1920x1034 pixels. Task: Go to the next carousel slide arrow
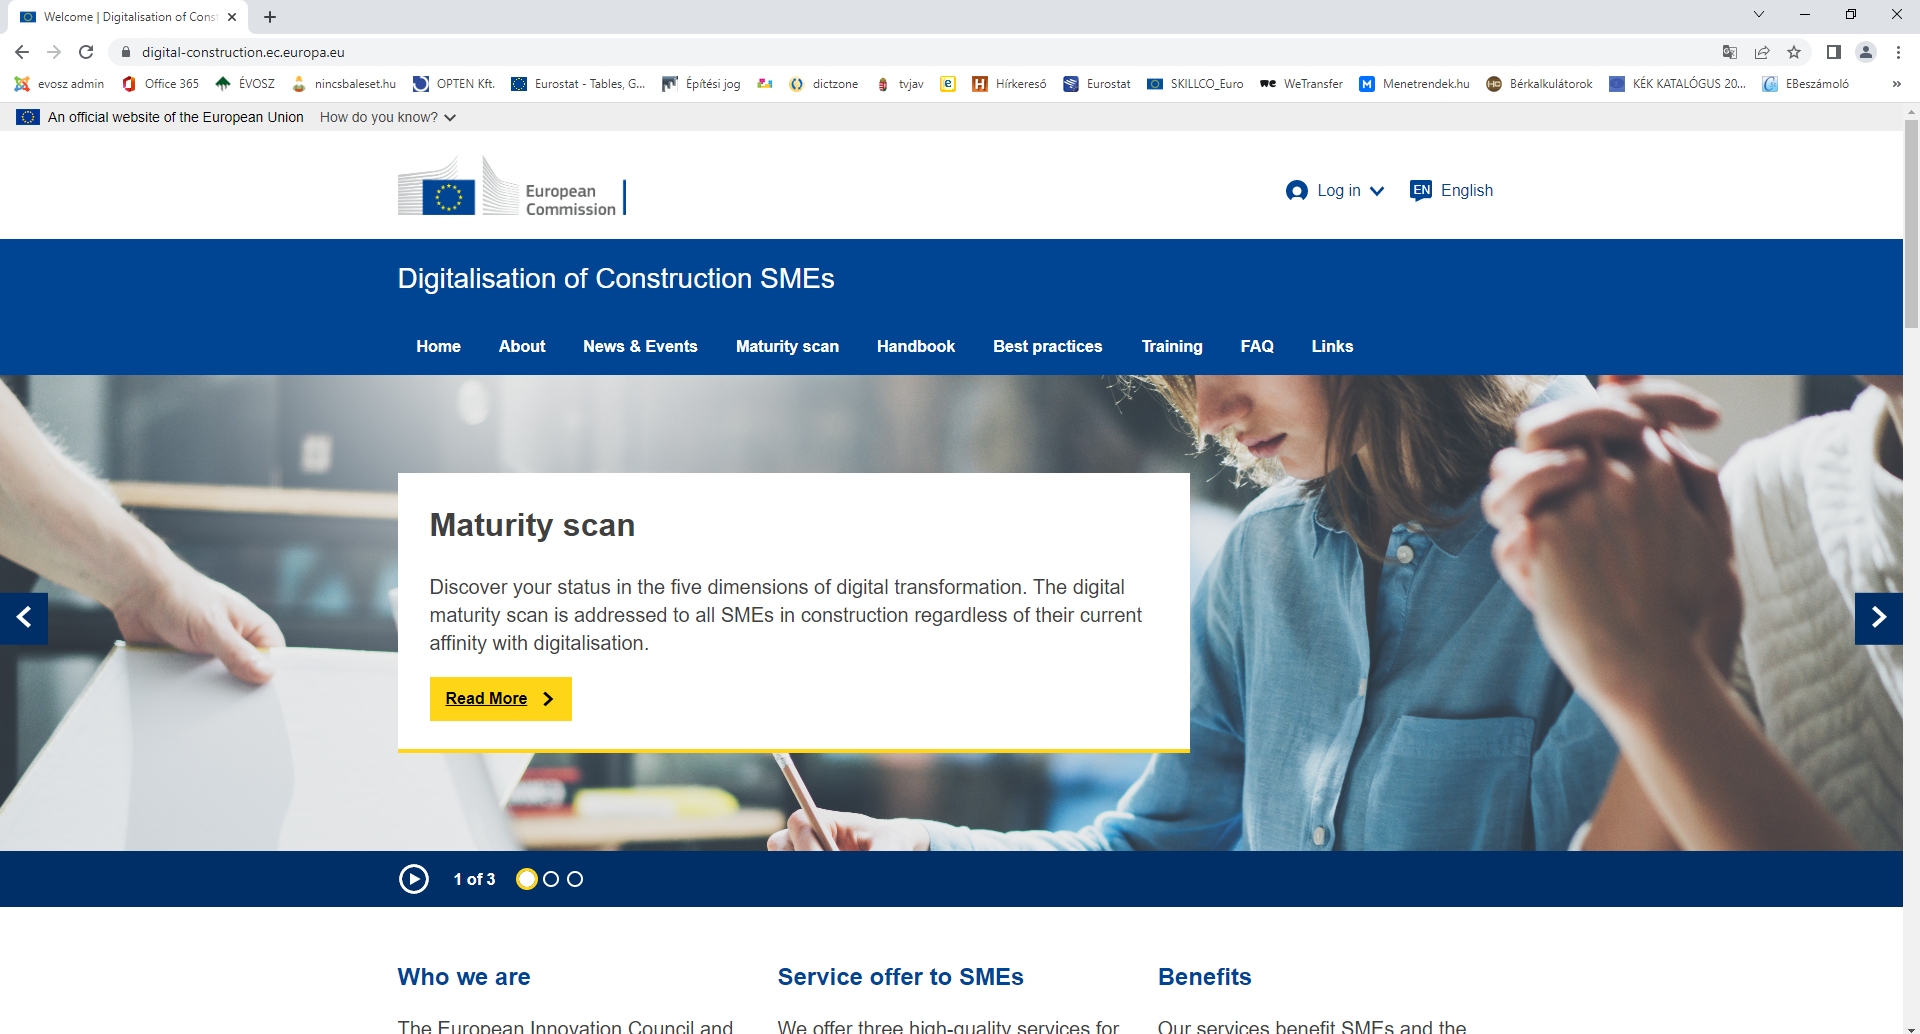click(1878, 618)
